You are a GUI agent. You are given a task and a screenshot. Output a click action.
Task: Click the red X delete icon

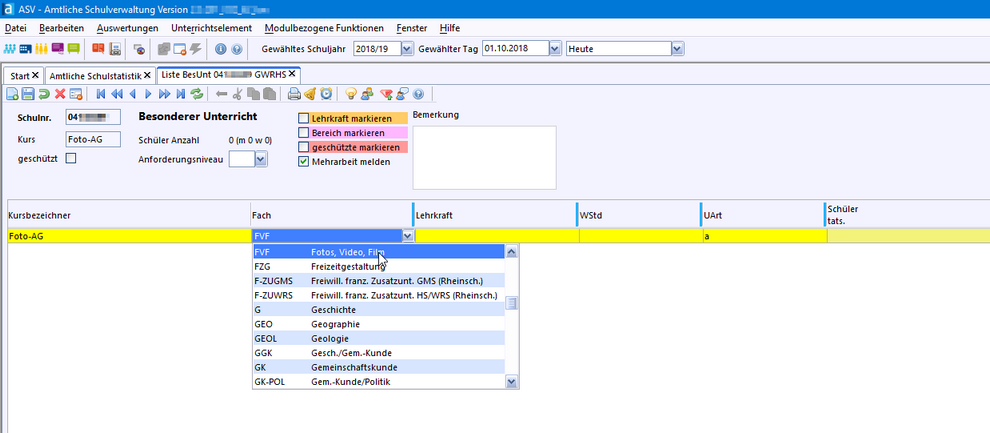pyautogui.click(x=60, y=94)
